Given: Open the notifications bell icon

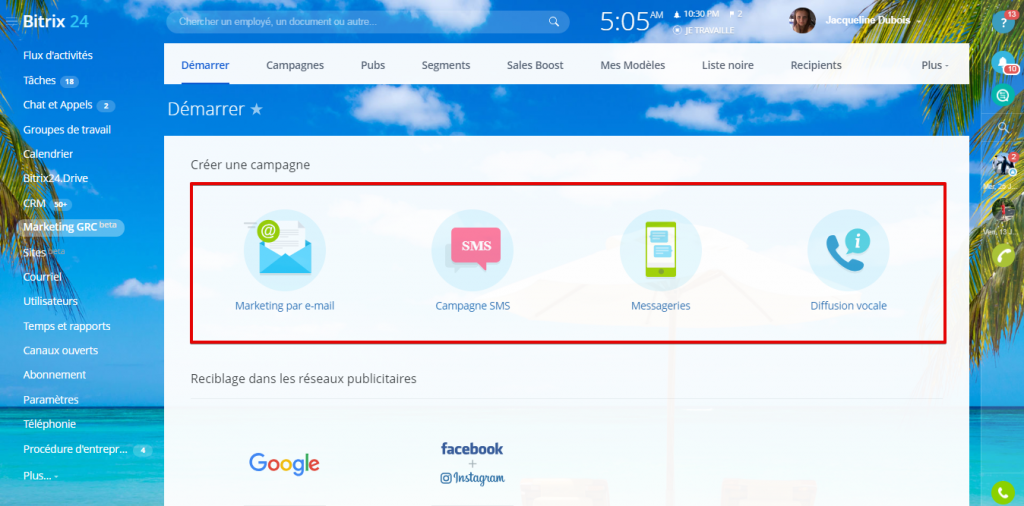Looking at the screenshot, I should coord(1002,62).
